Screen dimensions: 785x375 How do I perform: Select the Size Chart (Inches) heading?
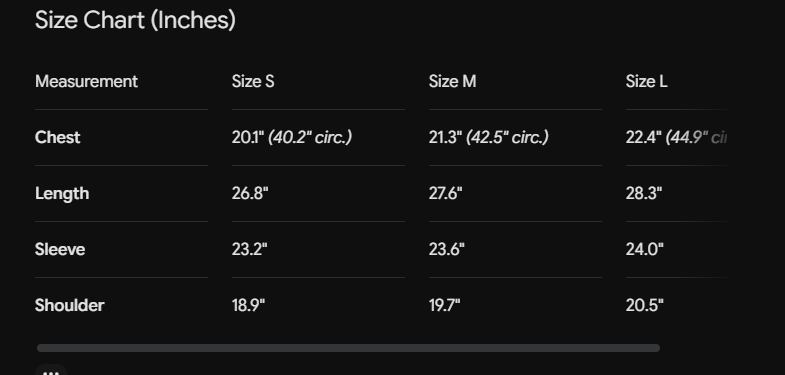135,21
